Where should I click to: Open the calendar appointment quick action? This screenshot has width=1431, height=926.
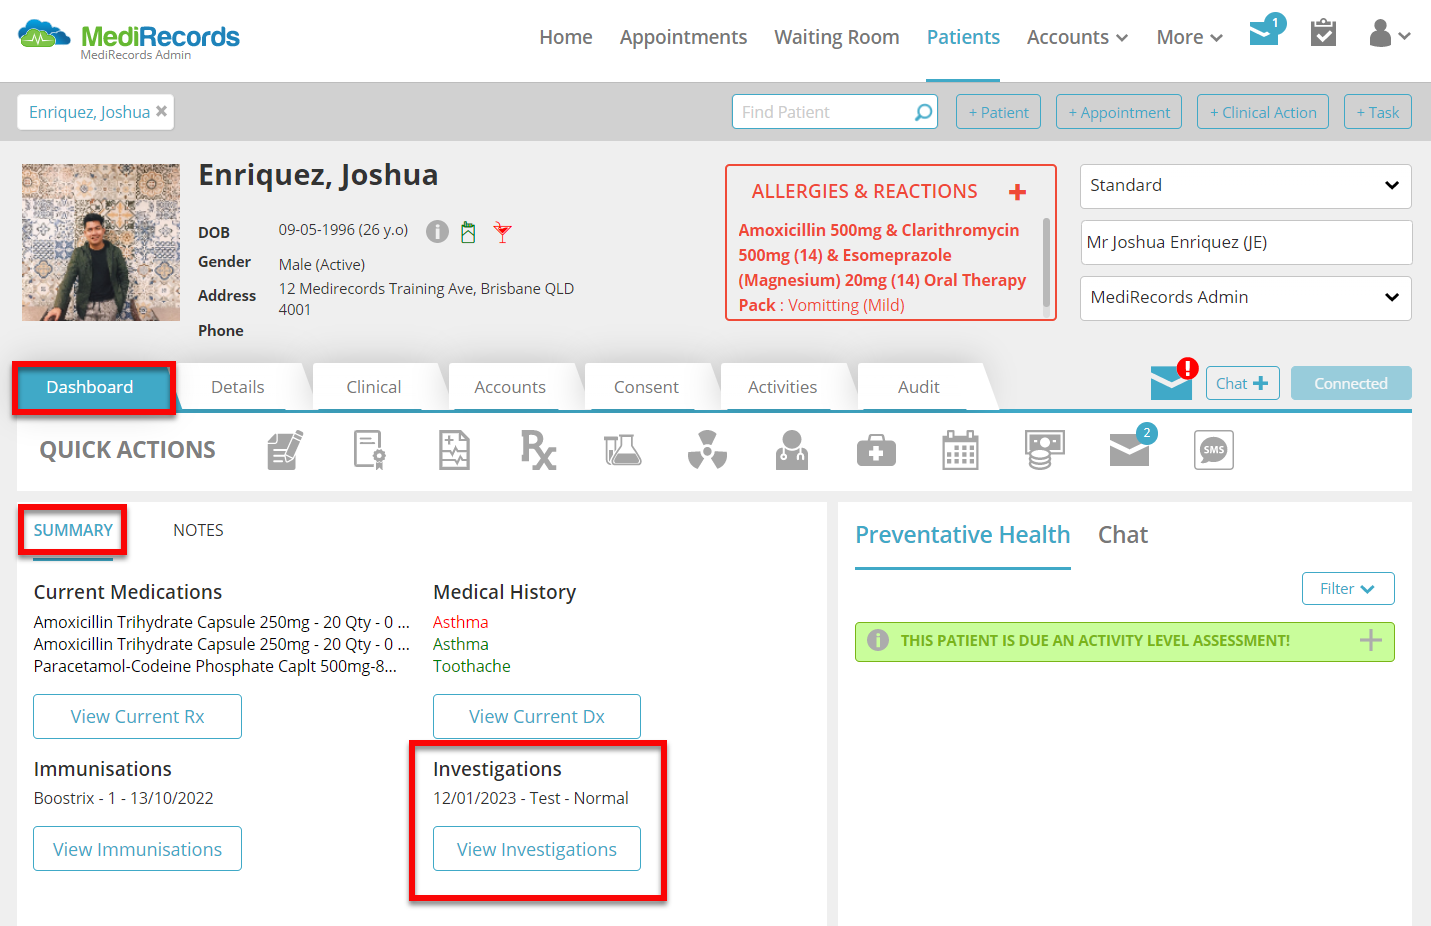point(960,450)
